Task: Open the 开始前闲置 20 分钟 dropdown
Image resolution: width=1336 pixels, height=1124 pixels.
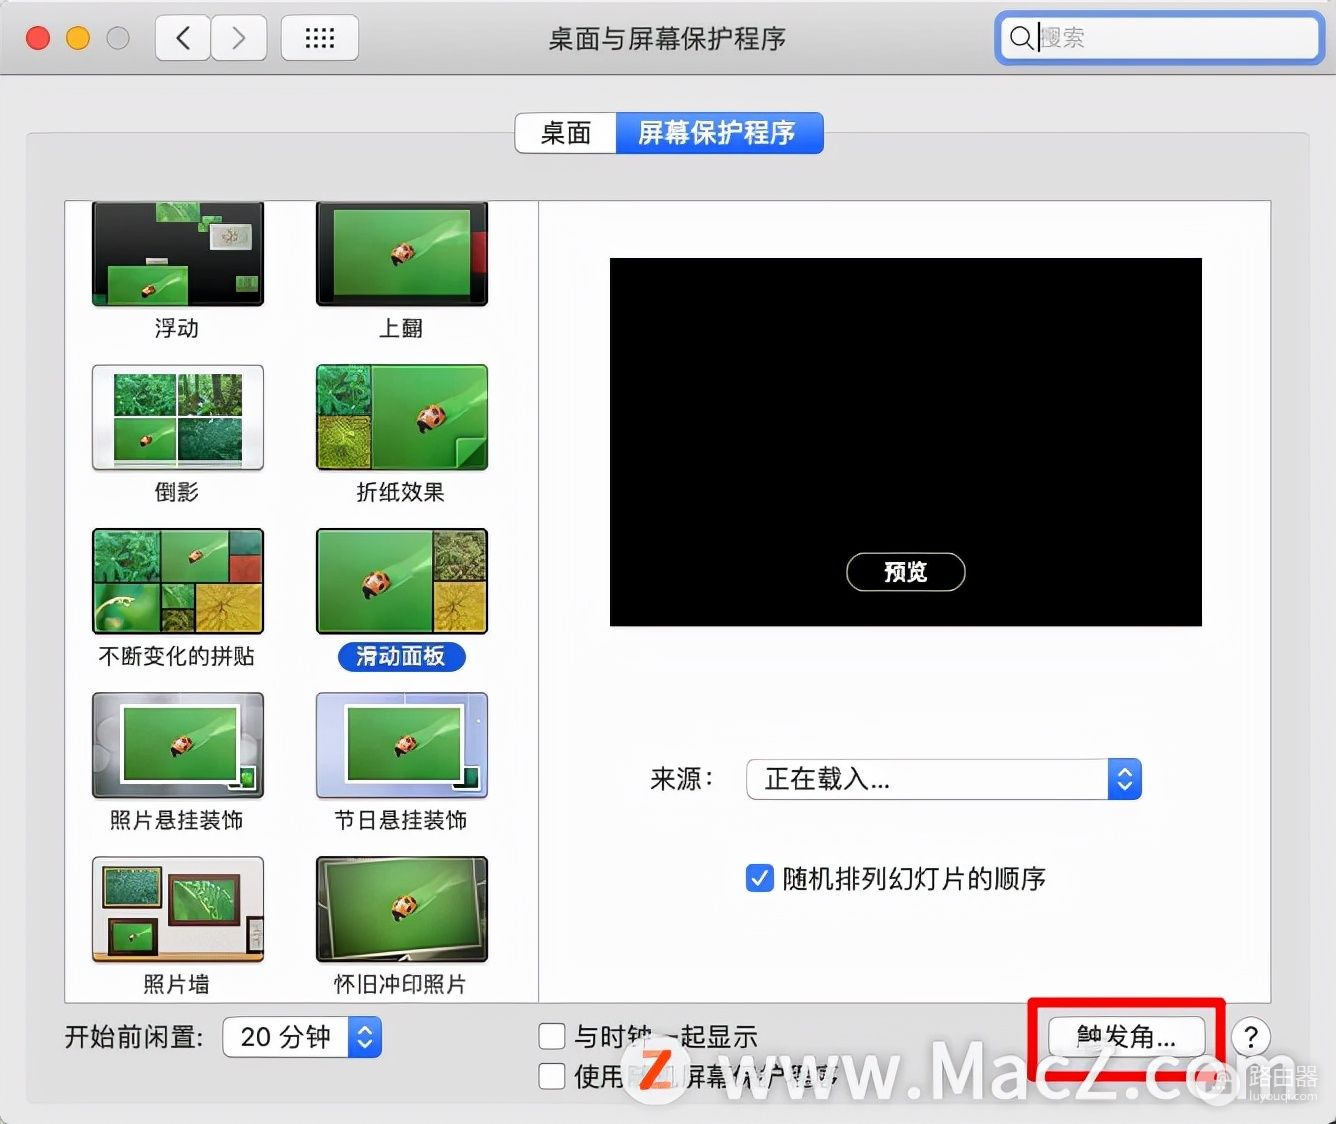Action: point(302,1037)
